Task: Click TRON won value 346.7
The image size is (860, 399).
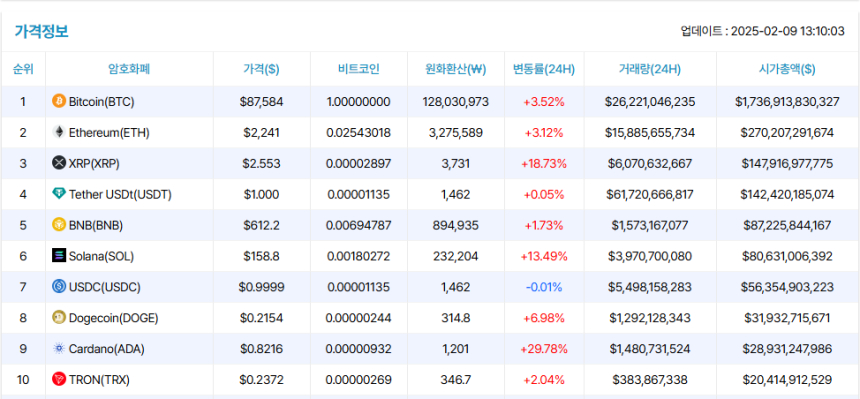Action: click(x=456, y=380)
